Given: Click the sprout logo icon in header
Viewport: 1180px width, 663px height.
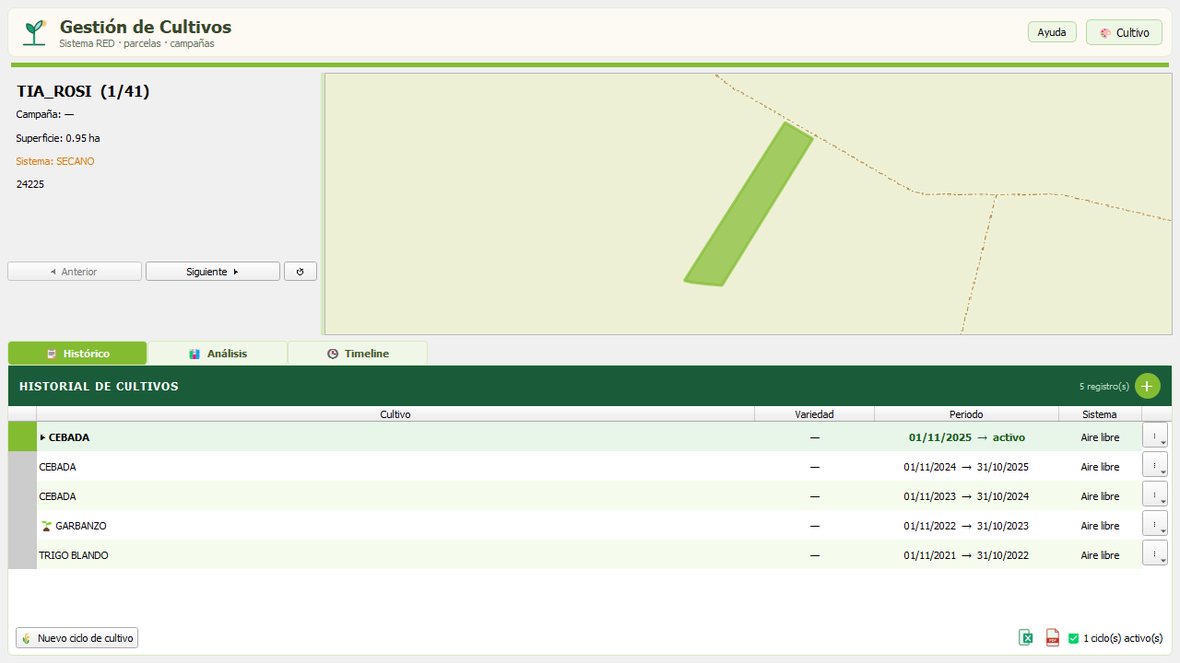Looking at the screenshot, I should pos(35,32).
